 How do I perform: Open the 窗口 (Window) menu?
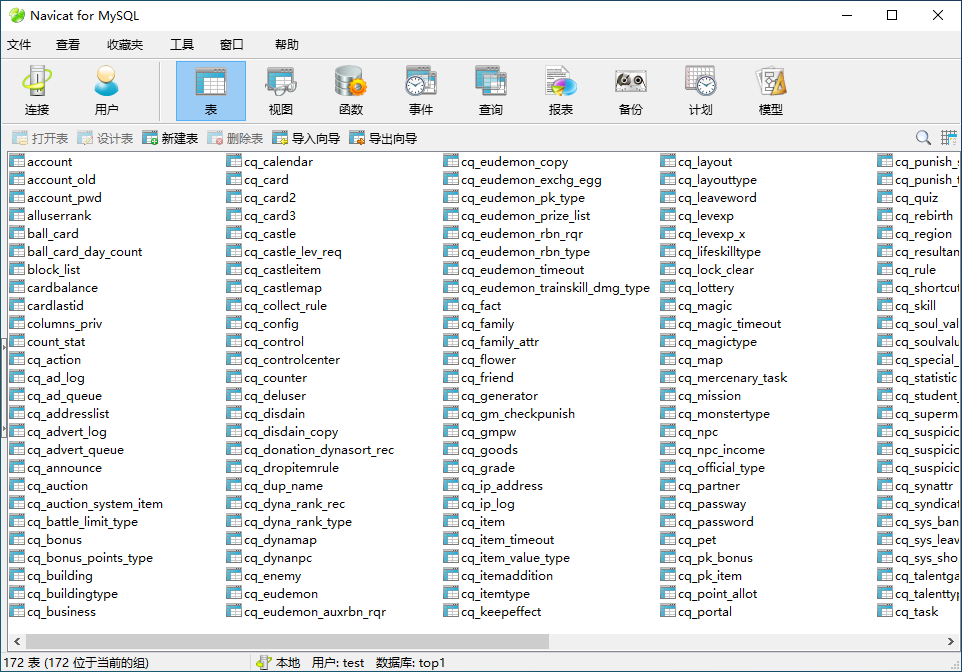(x=231, y=45)
